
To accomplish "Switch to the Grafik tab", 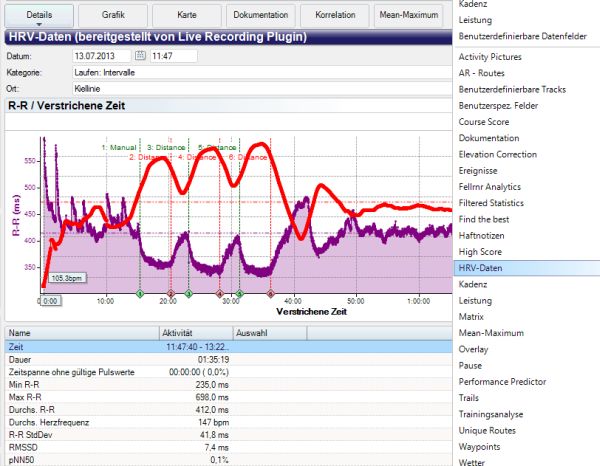I will pos(113,15).
